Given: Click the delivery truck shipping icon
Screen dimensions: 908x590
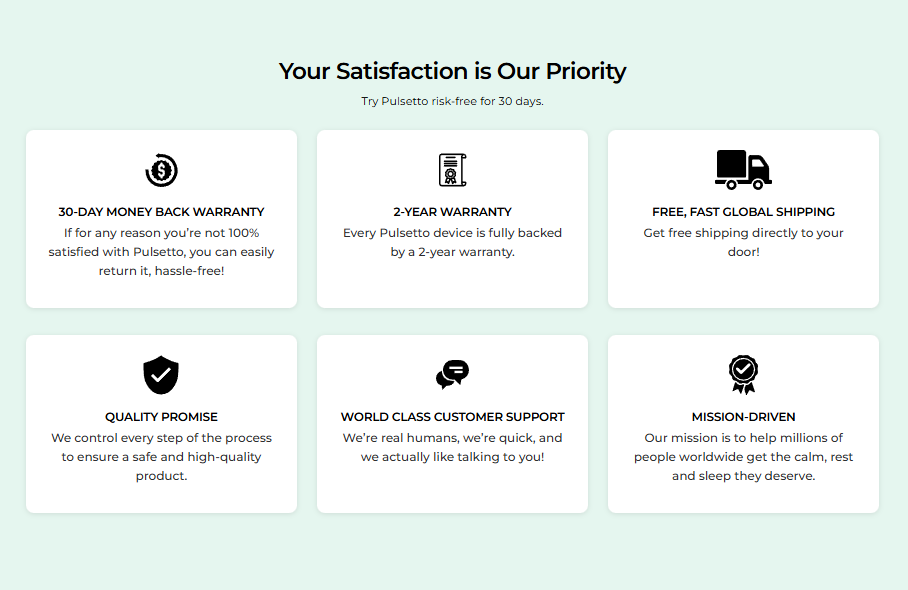Looking at the screenshot, I should pos(743,170).
